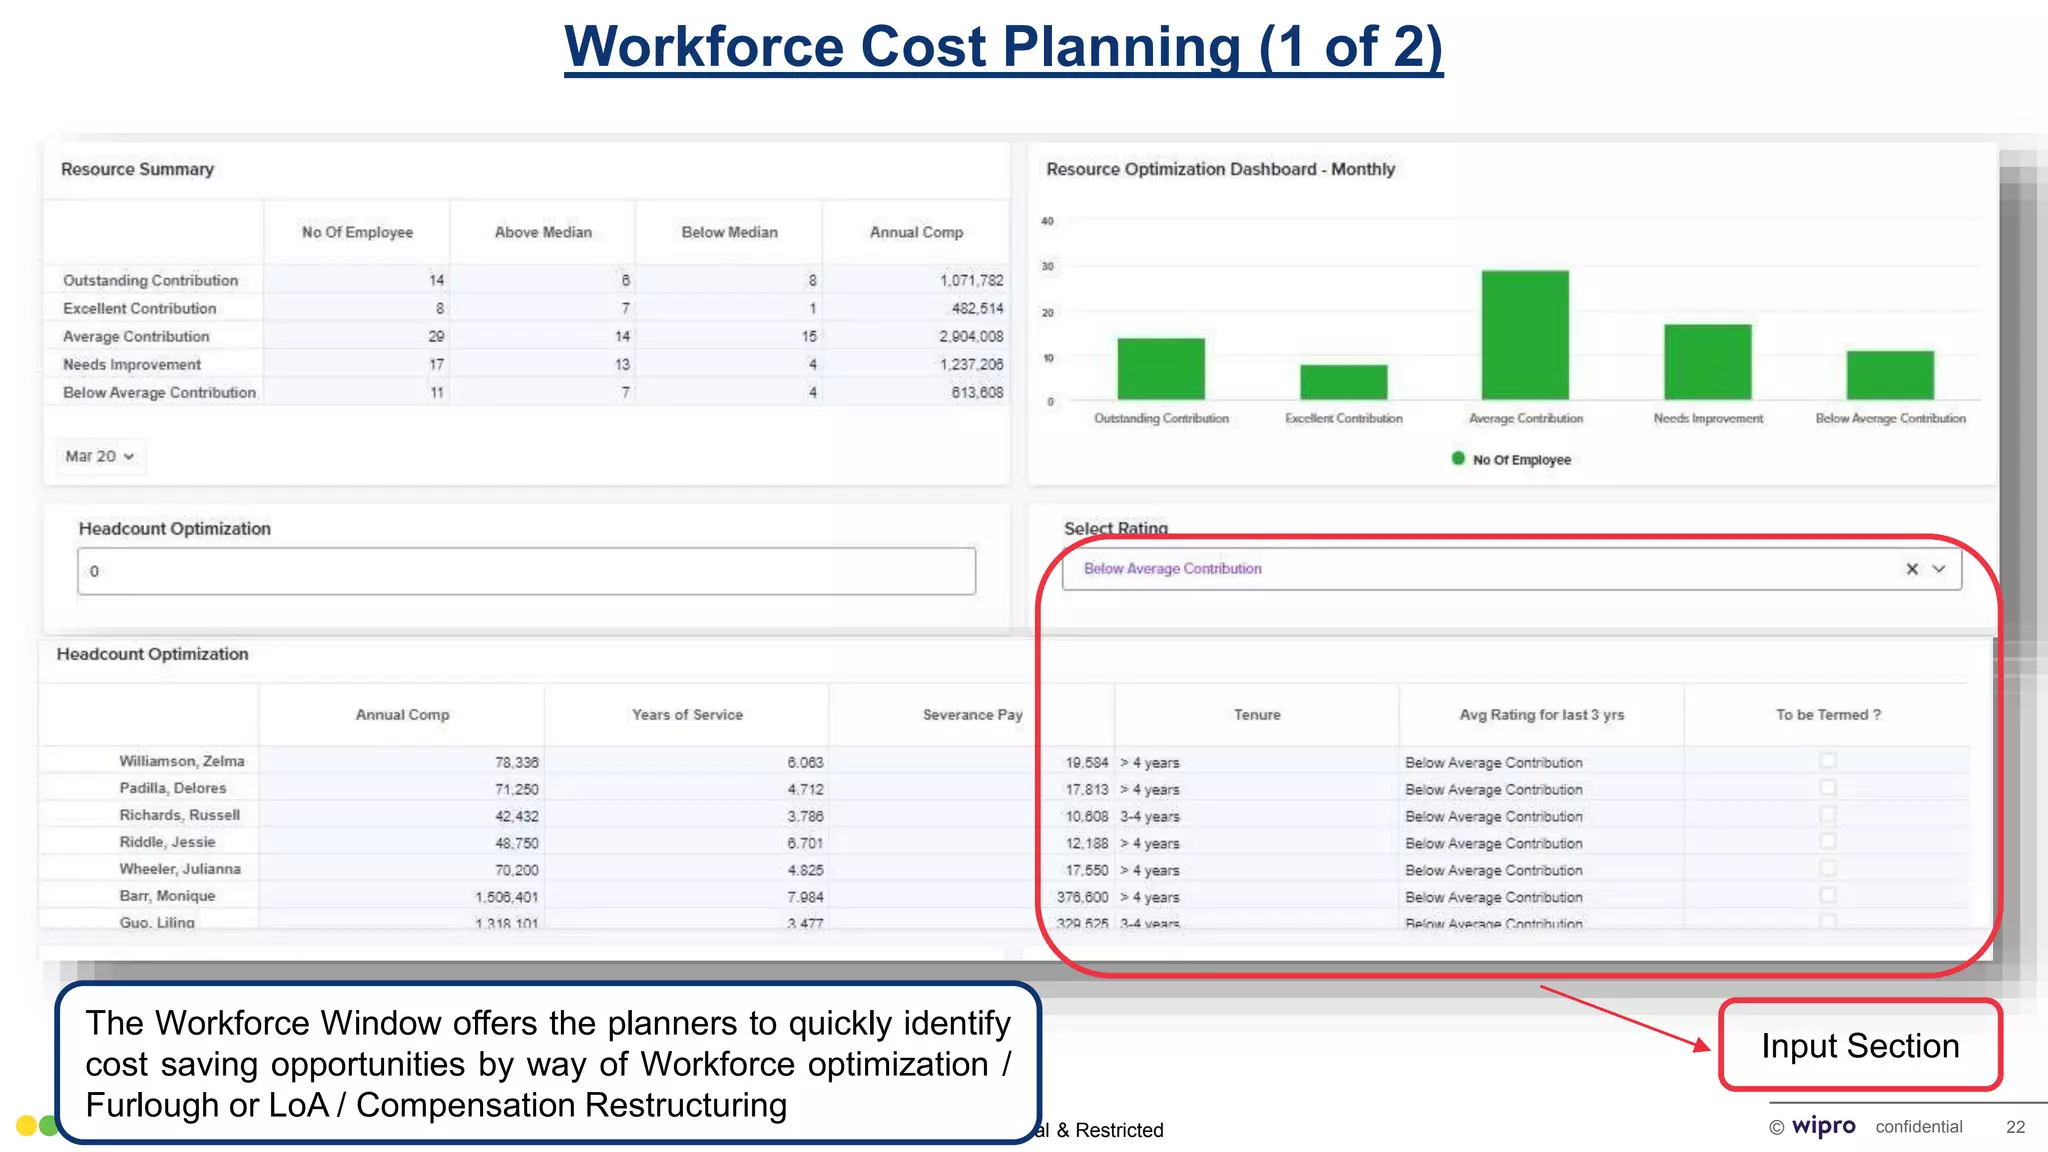2048x1152 pixels.
Task: Click employee name Padilla, Delores
Action: tap(173, 788)
